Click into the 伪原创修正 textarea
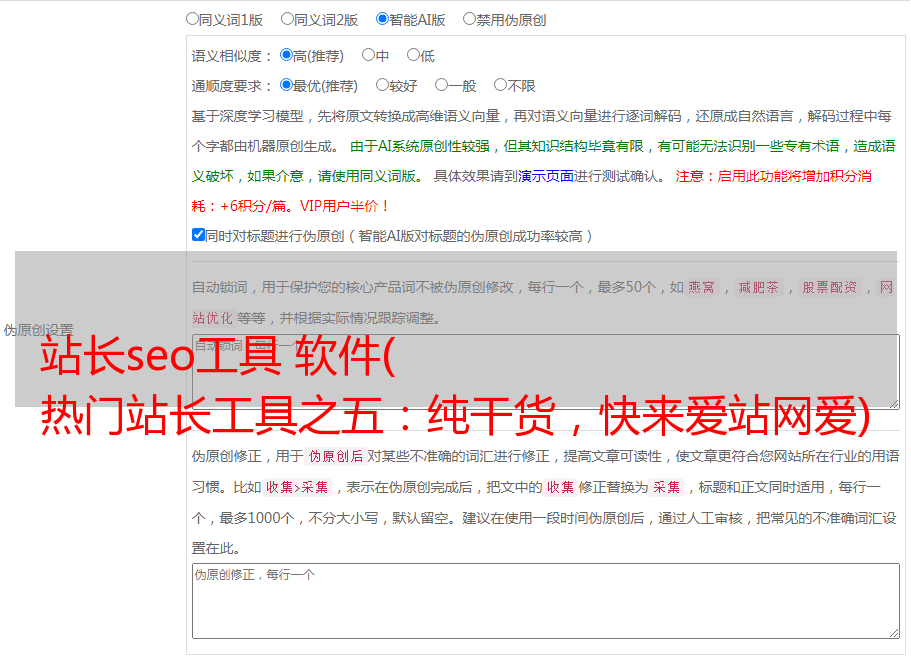 coord(546,601)
